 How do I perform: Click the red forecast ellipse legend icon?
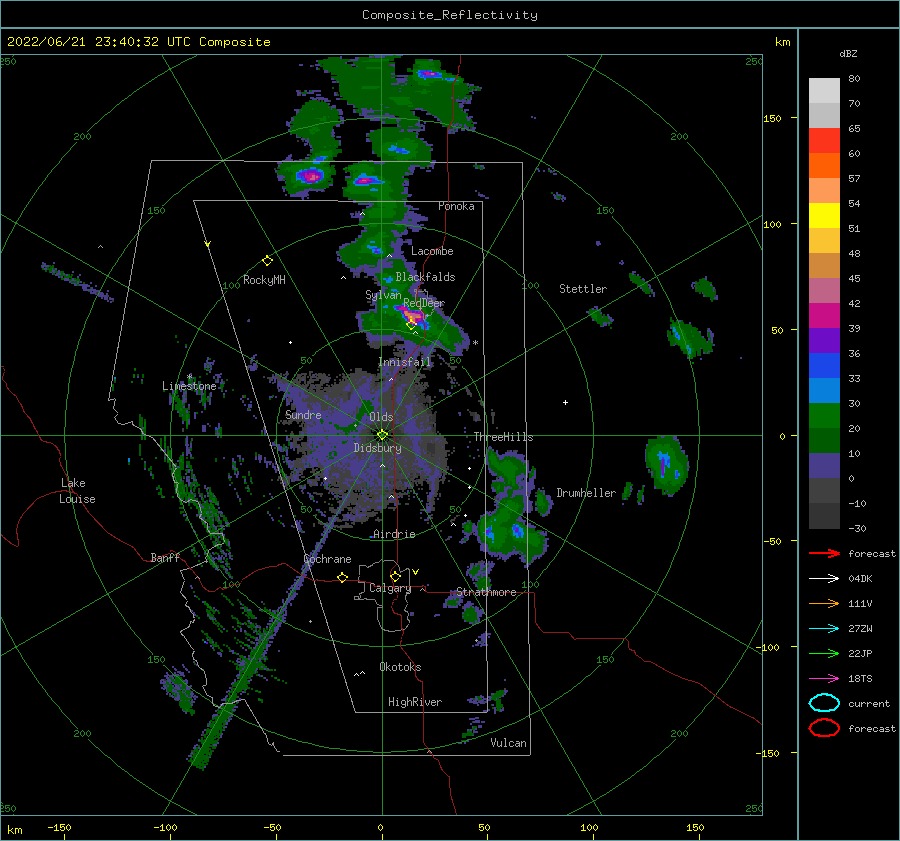click(x=824, y=728)
